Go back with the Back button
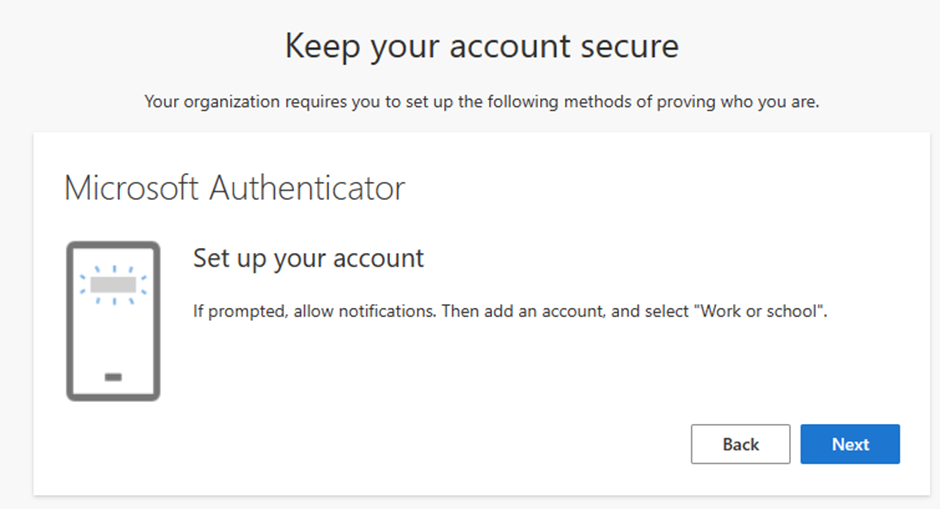The image size is (940, 509). click(740, 444)
